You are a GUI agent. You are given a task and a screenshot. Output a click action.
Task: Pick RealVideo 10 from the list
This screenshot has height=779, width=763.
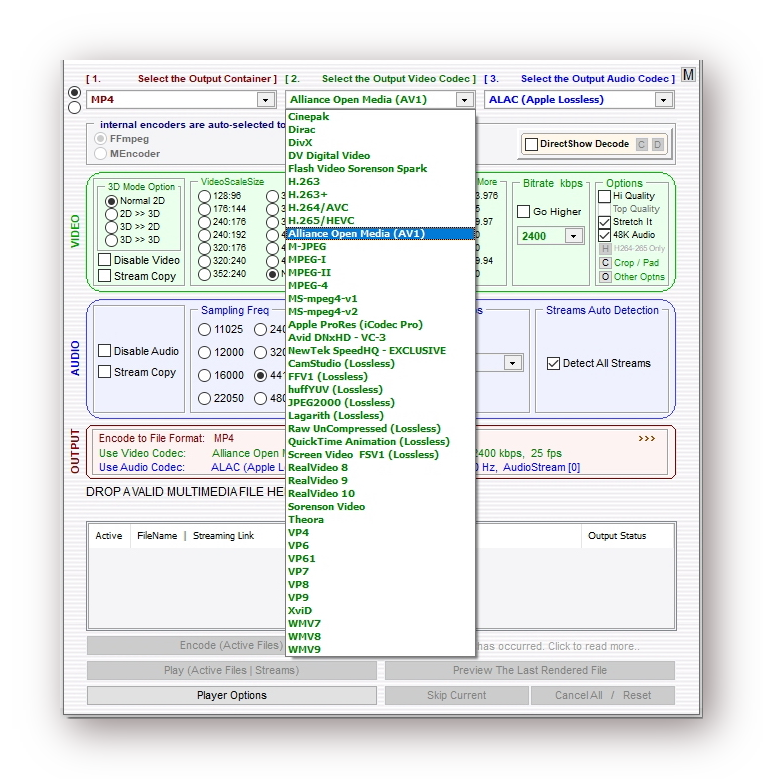(381, 494)
